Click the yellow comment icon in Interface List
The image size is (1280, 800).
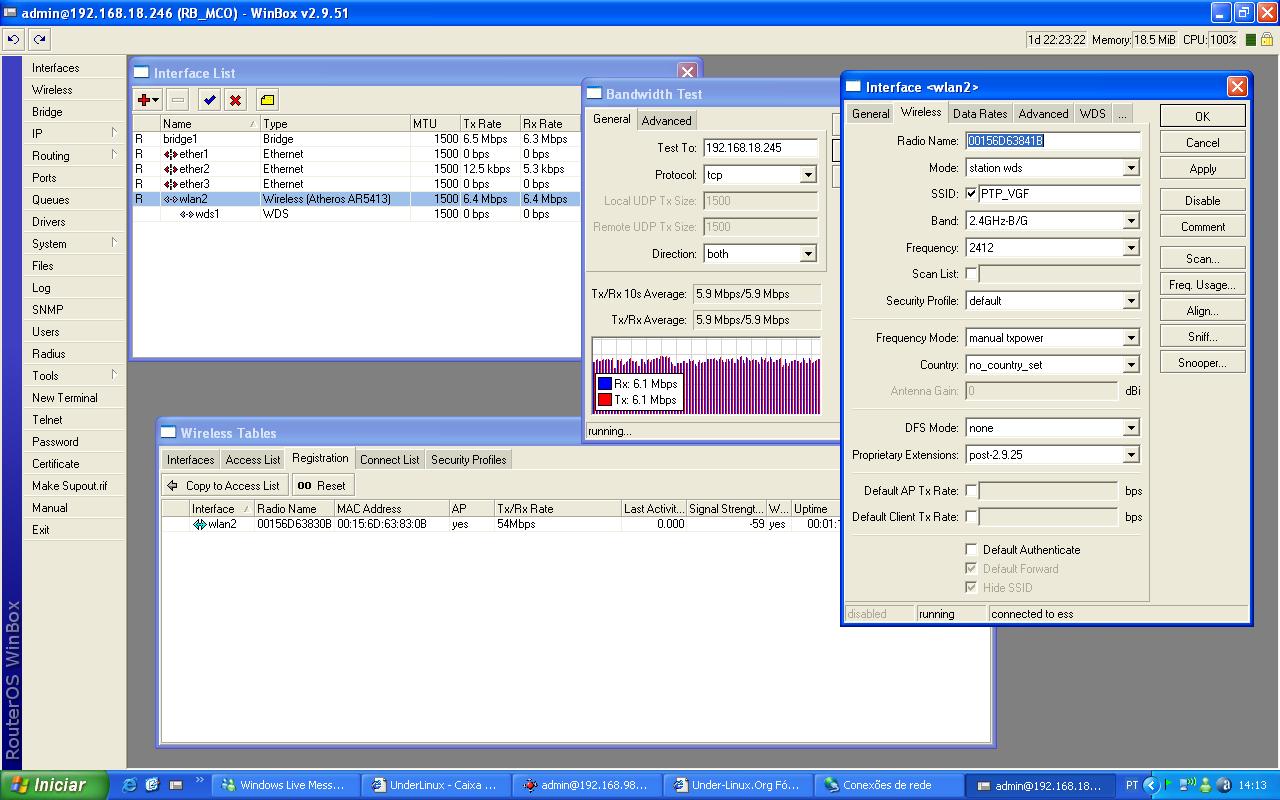tap(267, 100)
